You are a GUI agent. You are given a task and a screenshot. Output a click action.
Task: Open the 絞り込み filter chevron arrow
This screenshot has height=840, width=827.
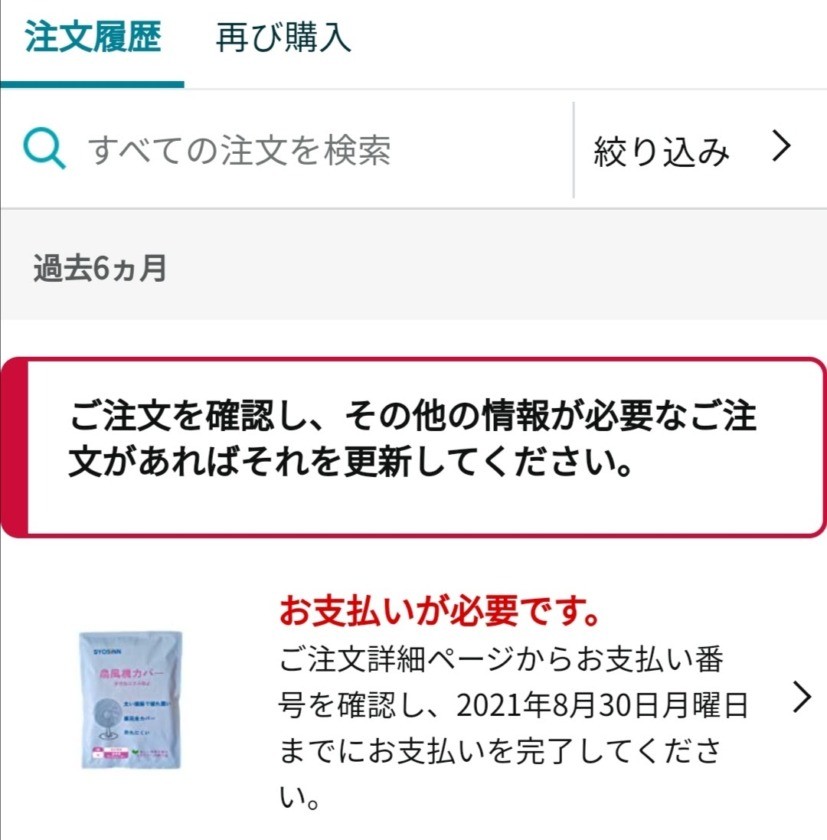(781, 147)
